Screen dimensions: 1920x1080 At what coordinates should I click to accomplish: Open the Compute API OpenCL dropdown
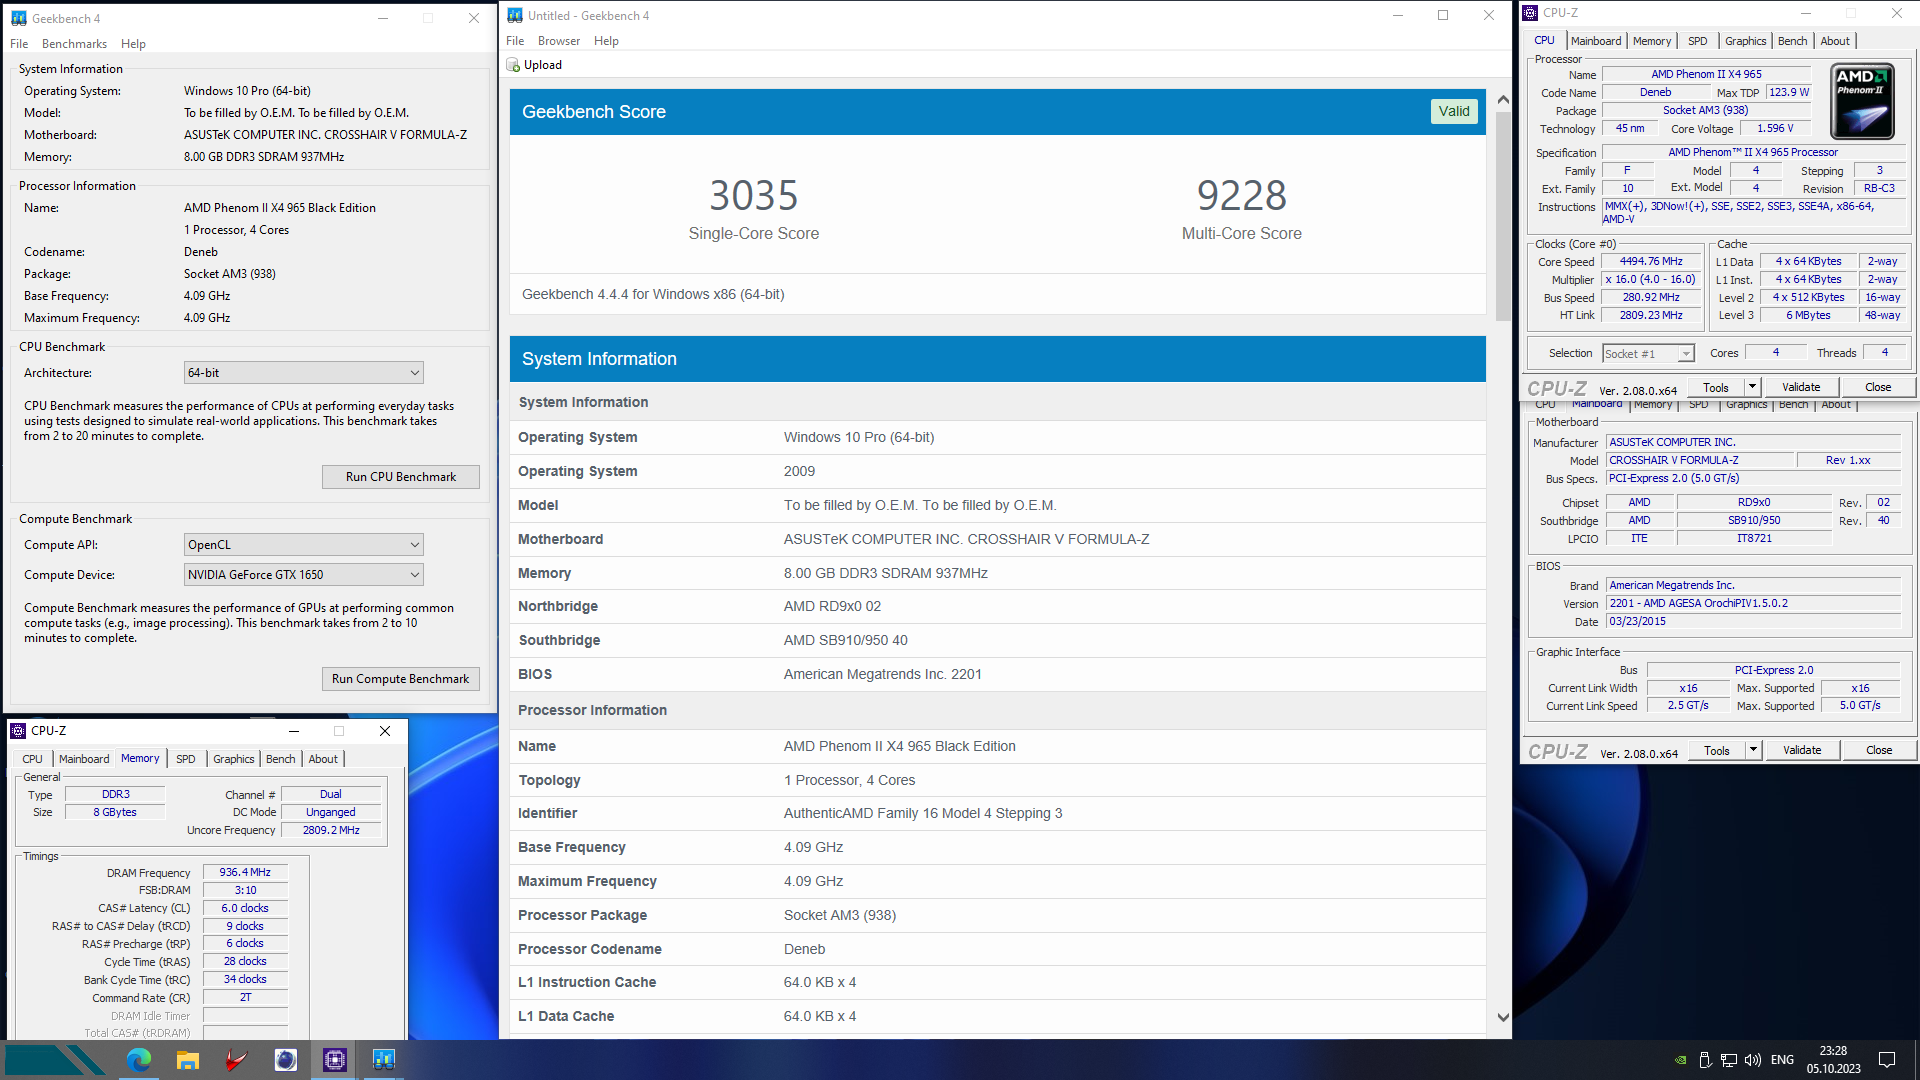pyautogui.click(x=303, y=545)
